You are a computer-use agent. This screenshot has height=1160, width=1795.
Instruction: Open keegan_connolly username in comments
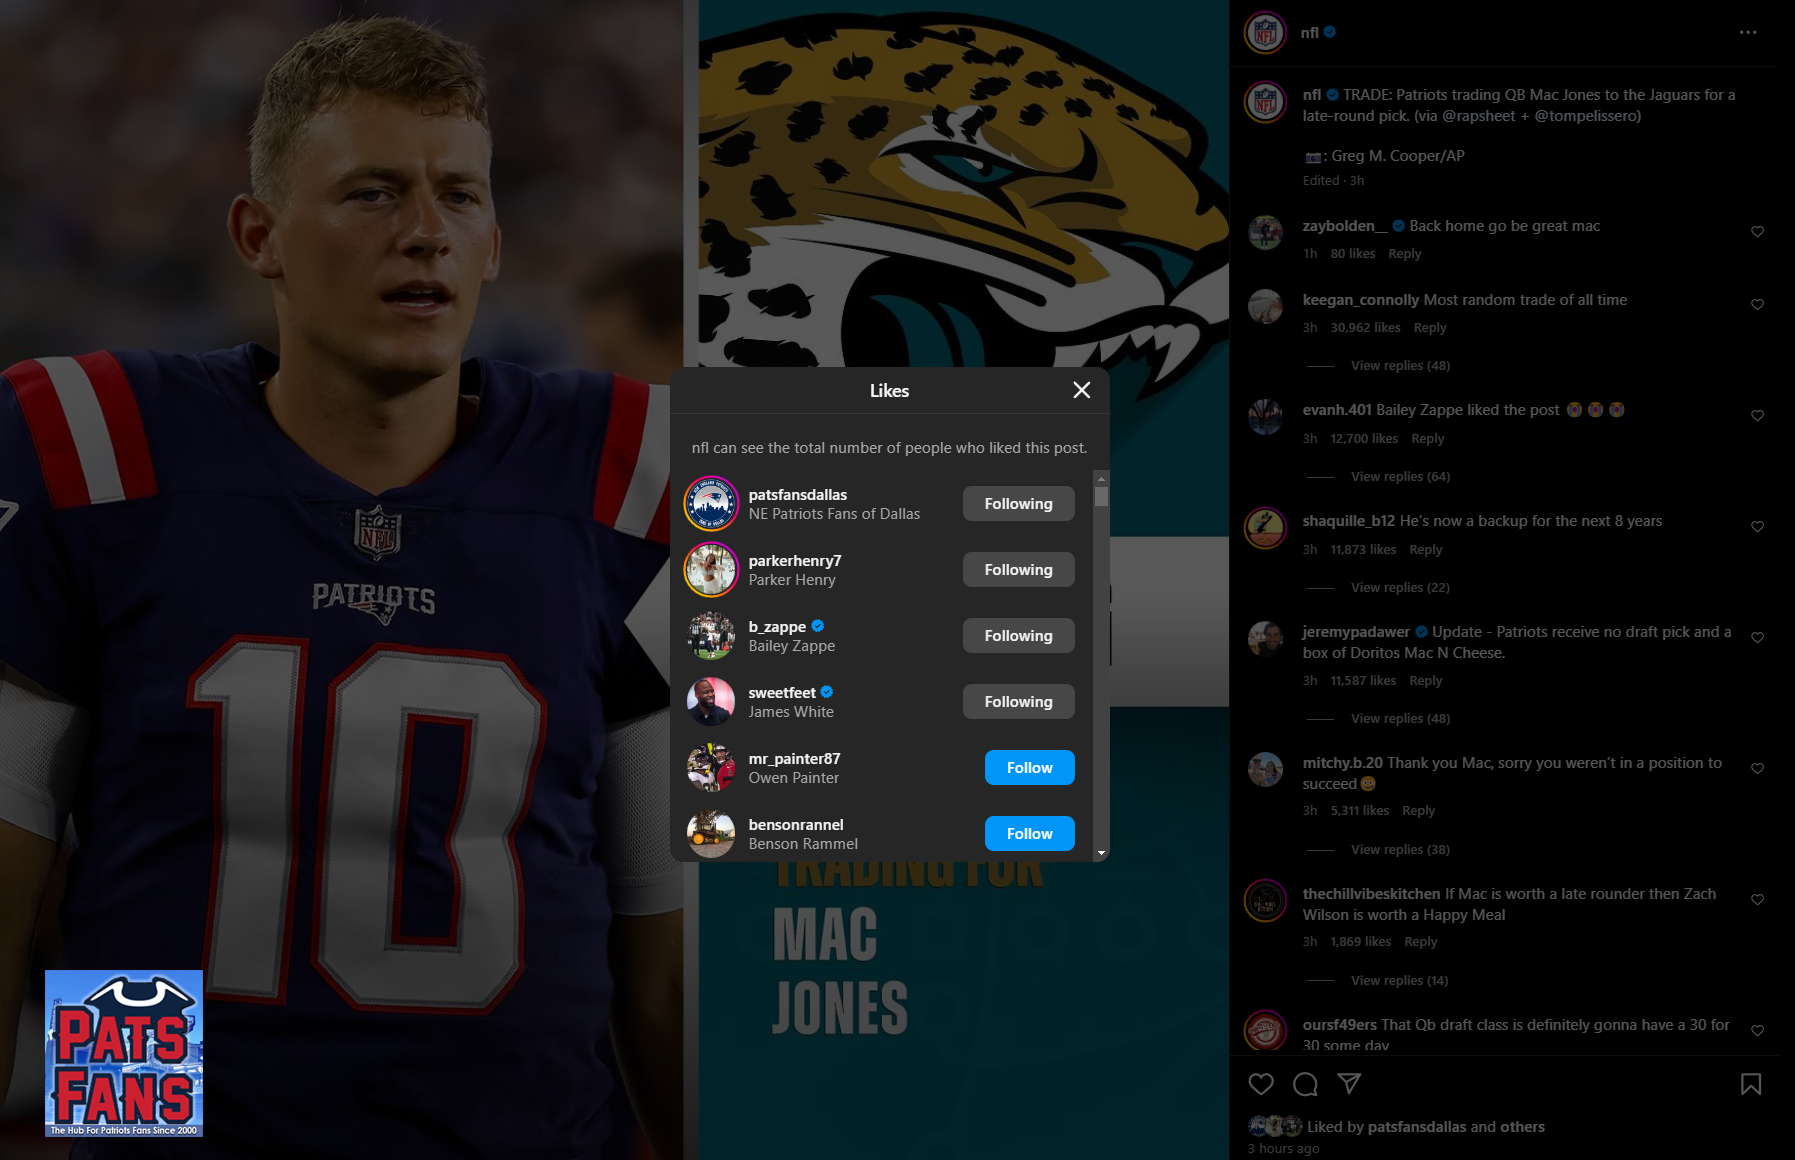point(1360,299)
